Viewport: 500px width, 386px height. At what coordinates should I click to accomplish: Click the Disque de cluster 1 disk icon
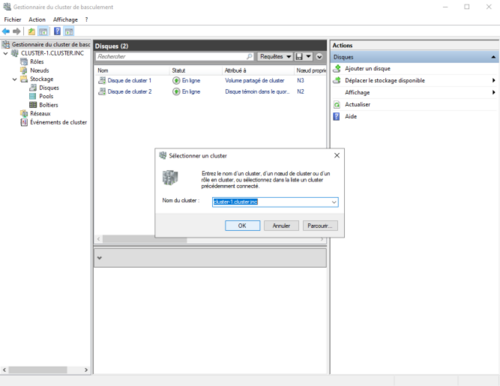point(102,80)
